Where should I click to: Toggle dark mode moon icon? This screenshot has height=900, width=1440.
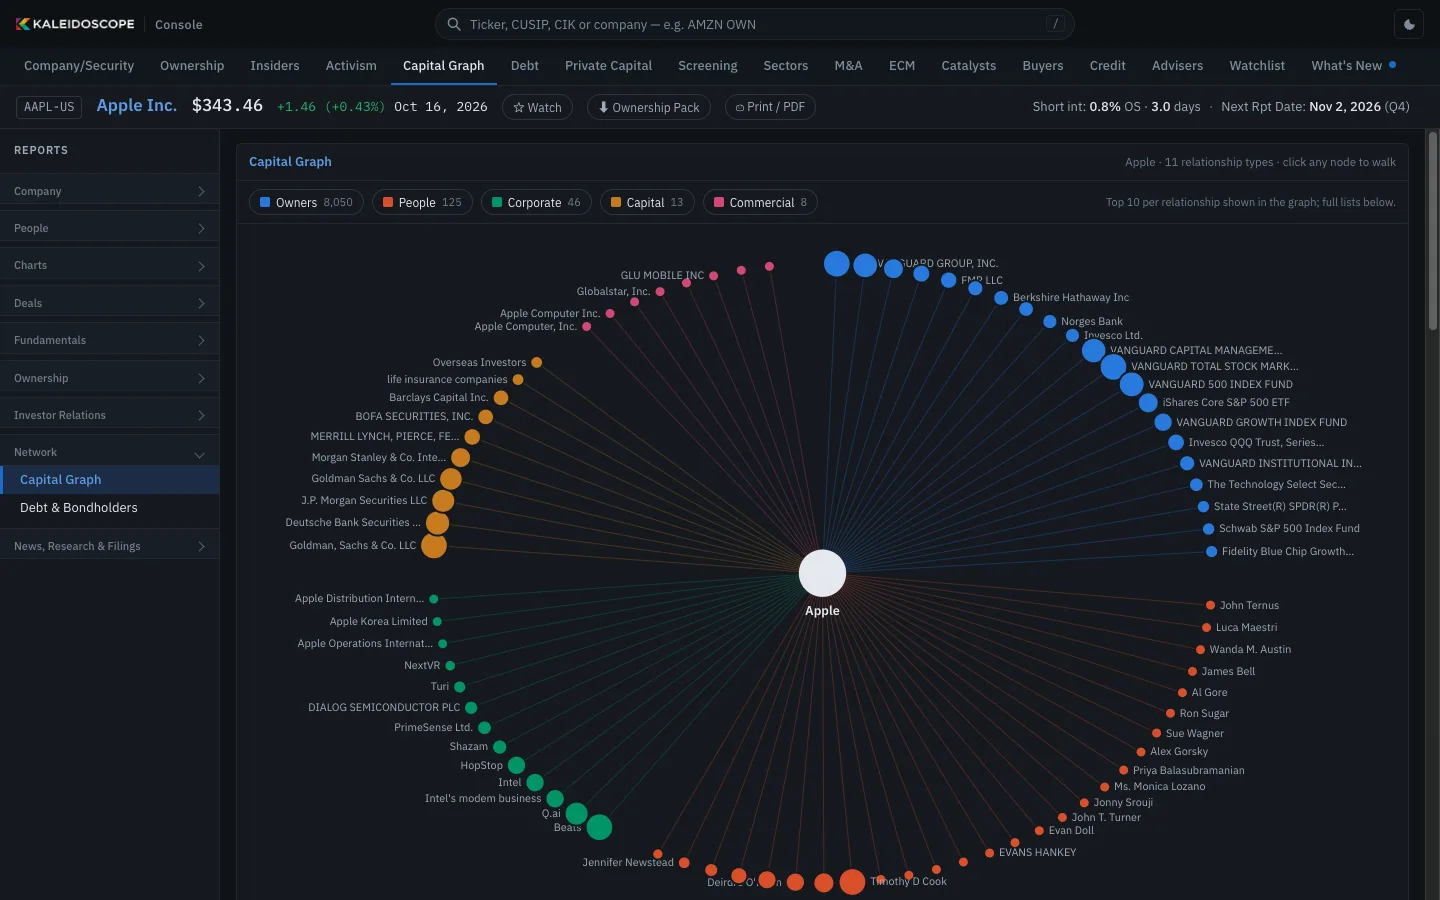point(1410,24)
